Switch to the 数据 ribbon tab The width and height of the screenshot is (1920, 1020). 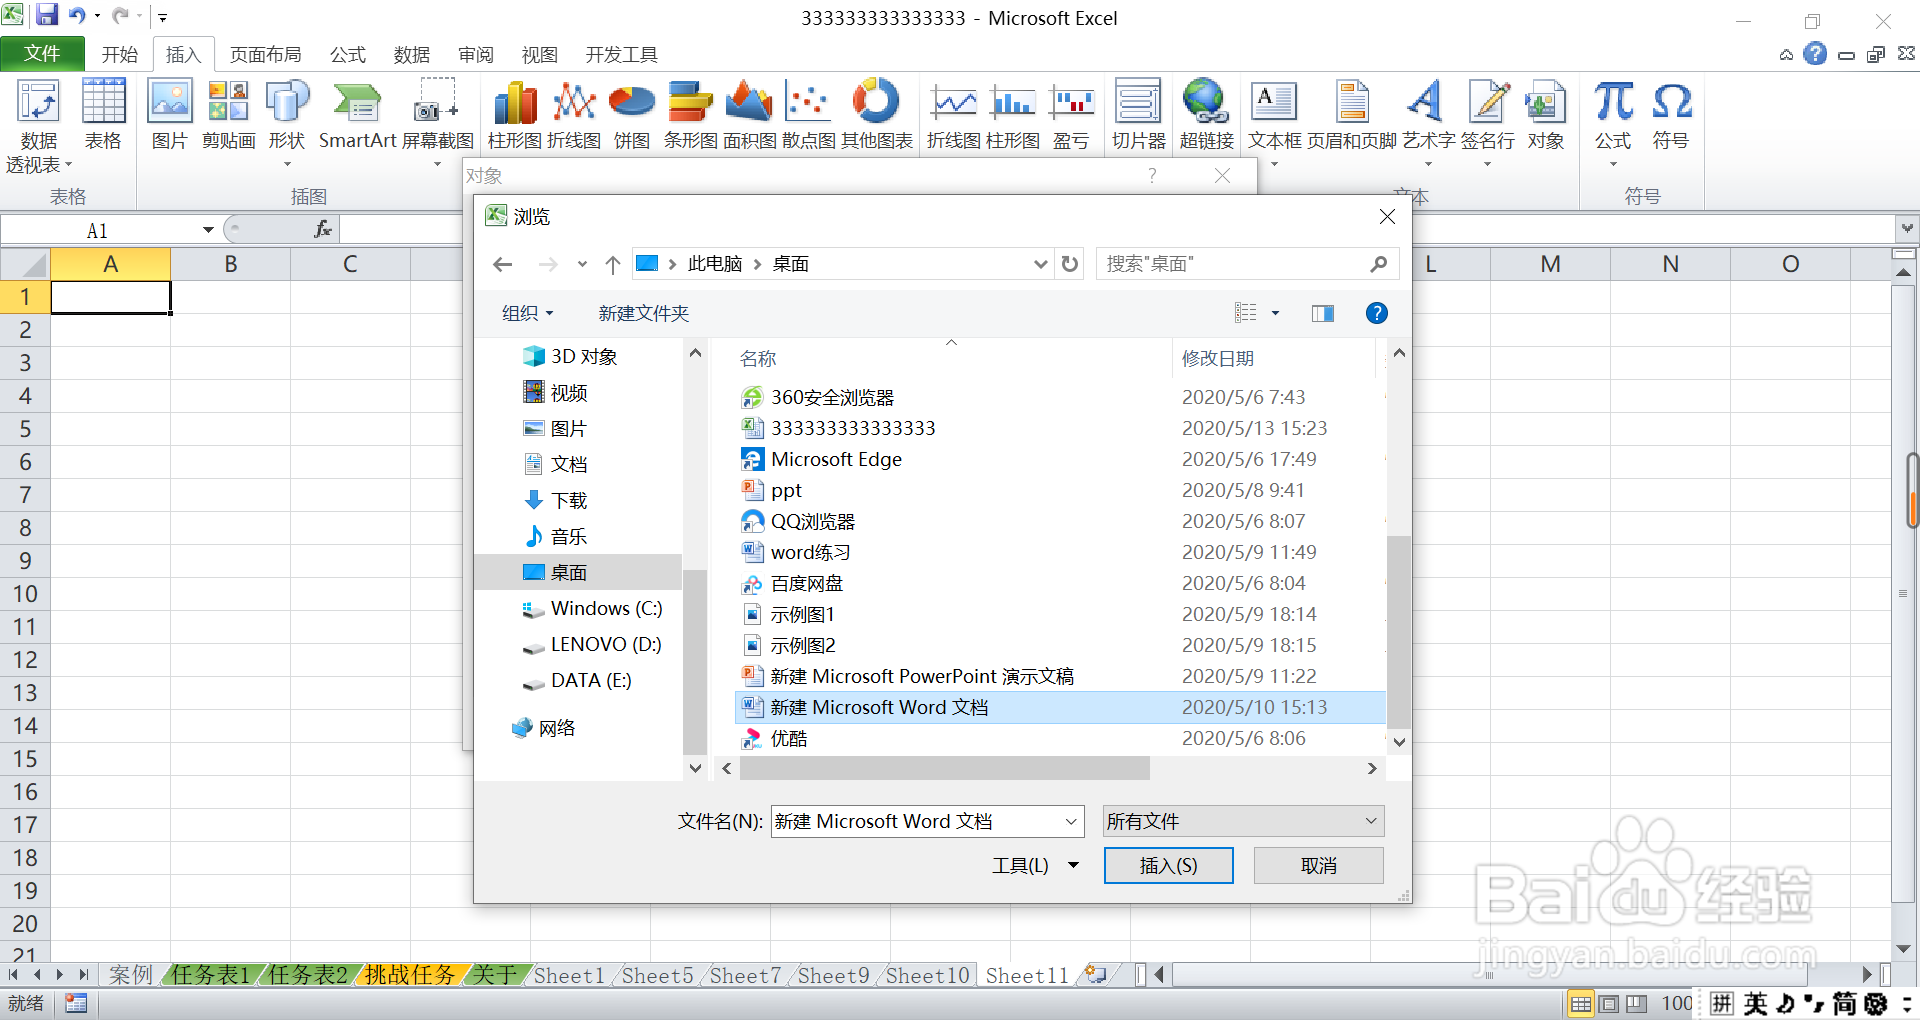pyautogui.click(x=411, y=54)
